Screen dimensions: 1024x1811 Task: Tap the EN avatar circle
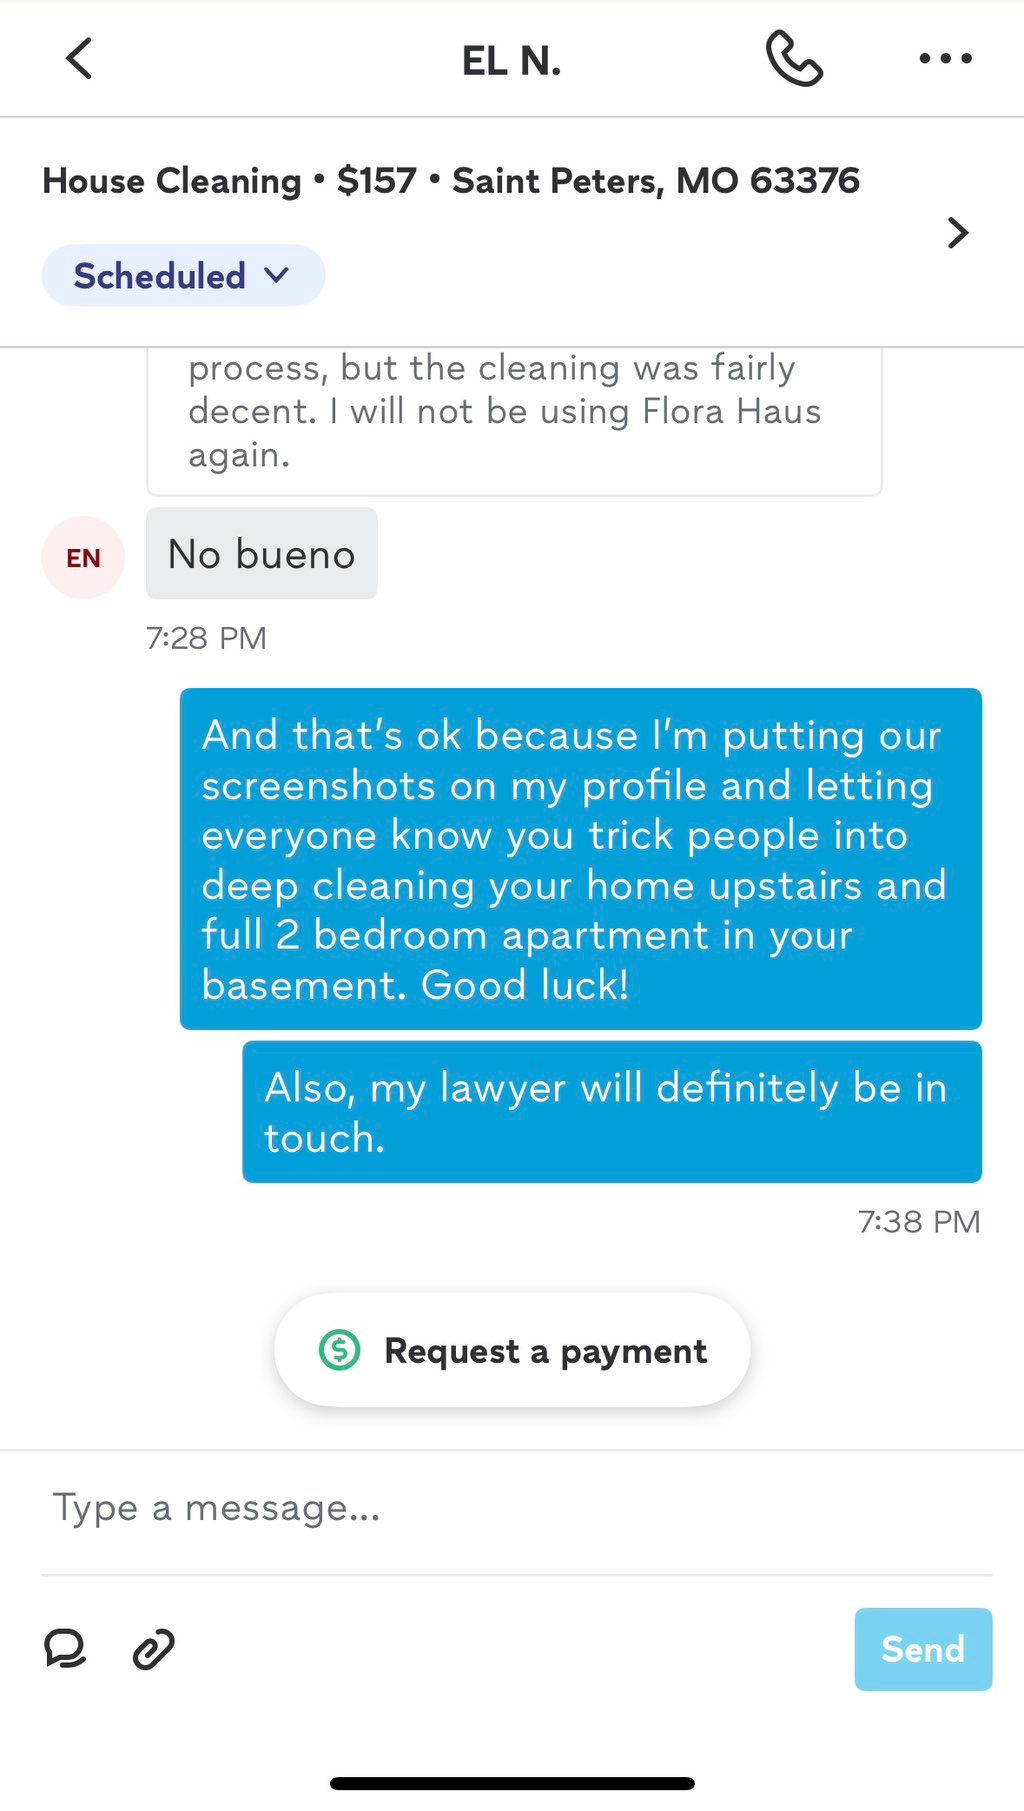[x=83, y=557]
